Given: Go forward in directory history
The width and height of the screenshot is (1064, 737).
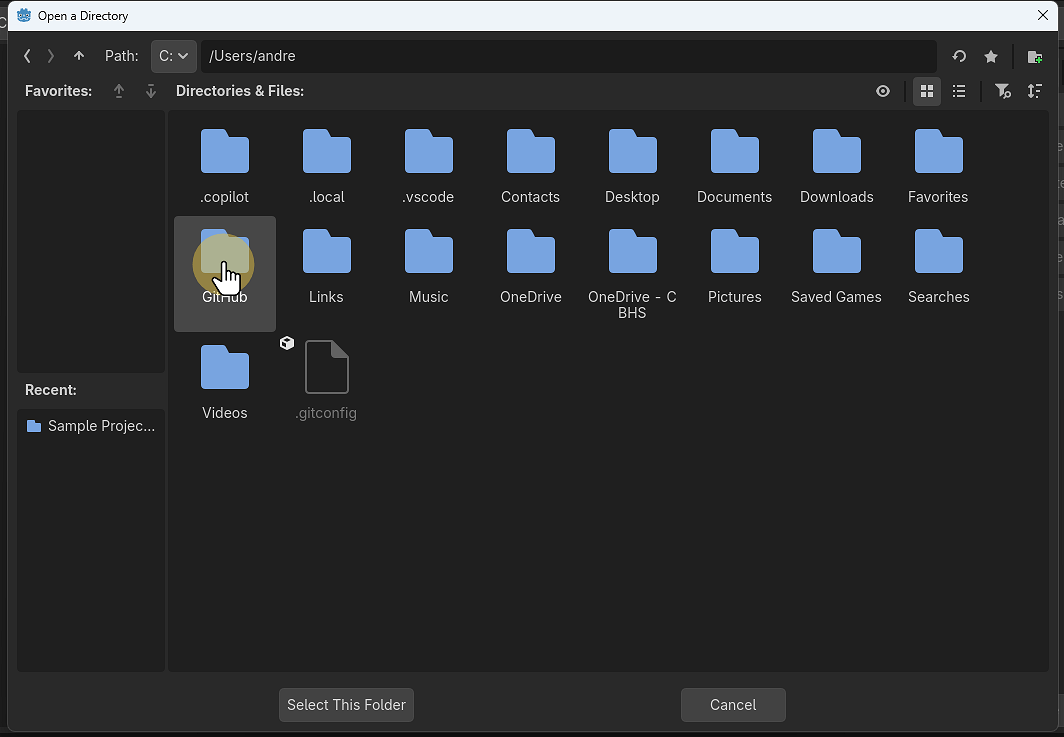Looking at the screenshot, I should tap(50, 56).
